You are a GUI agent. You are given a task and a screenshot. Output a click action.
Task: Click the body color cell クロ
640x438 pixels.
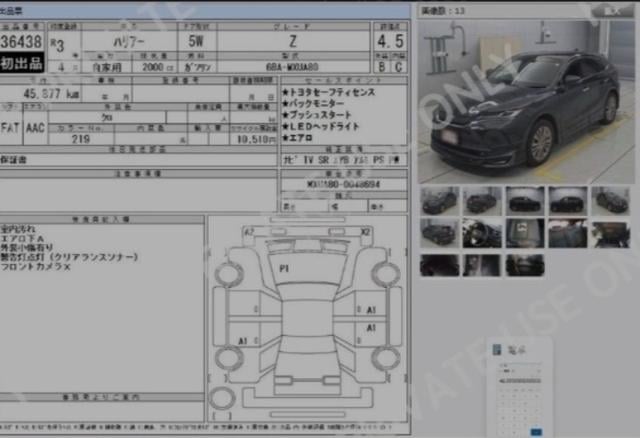tap(107, 117)
